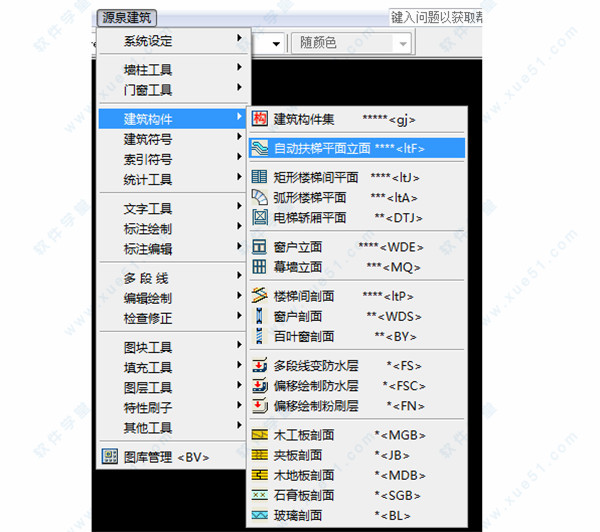This screenshot has height=532, width=600.
Task: Click the <BL> shortcut text
Action: point(396,516)
